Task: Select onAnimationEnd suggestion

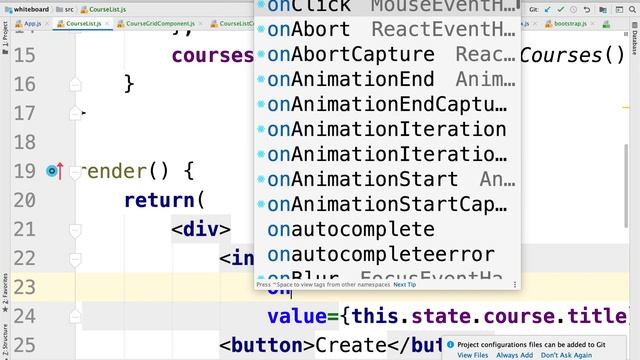Action: coord(387,79)
